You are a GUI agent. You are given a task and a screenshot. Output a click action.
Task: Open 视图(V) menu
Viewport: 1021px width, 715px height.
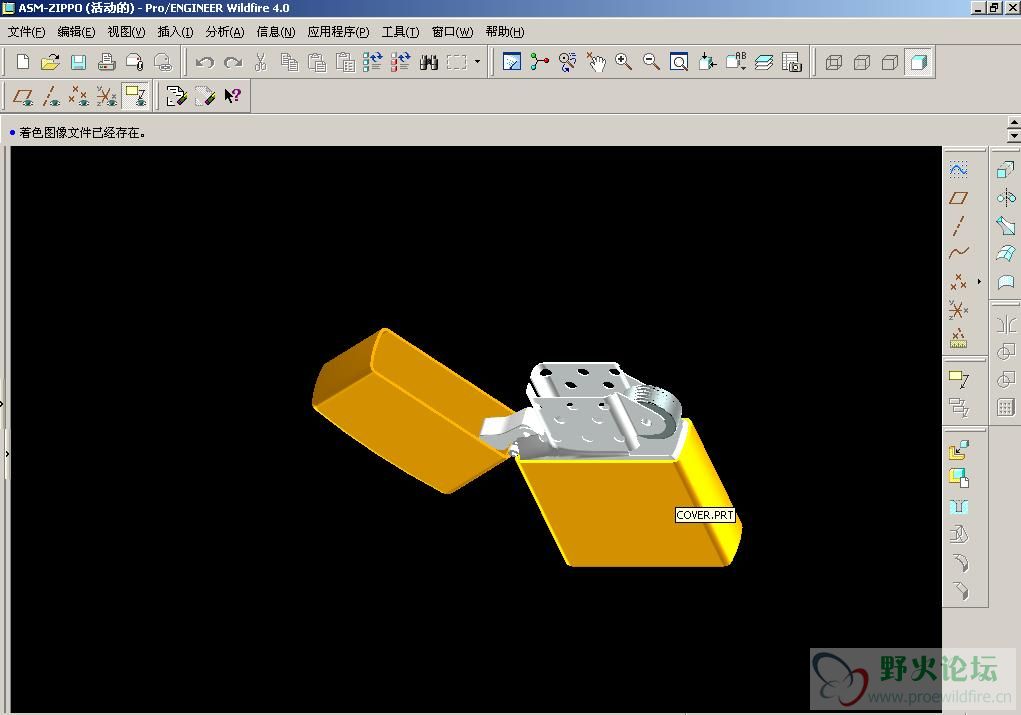coord(126,32)
